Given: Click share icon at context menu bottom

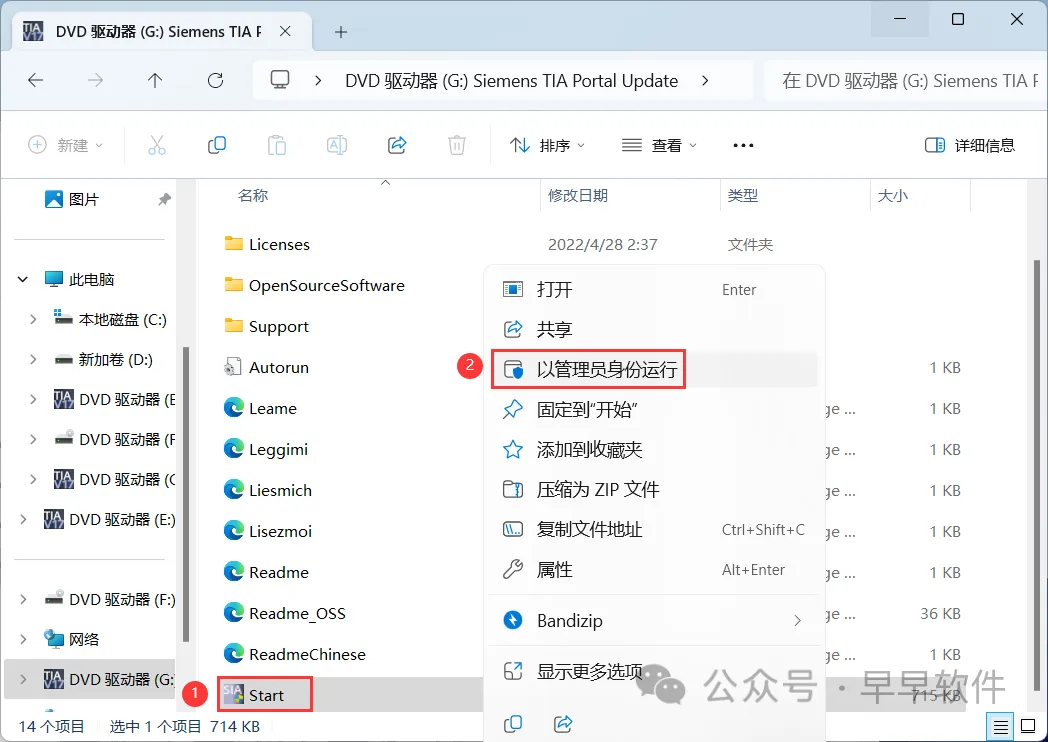Looking at the screenshot, I should pyautogui.click(x=563, y=723).
